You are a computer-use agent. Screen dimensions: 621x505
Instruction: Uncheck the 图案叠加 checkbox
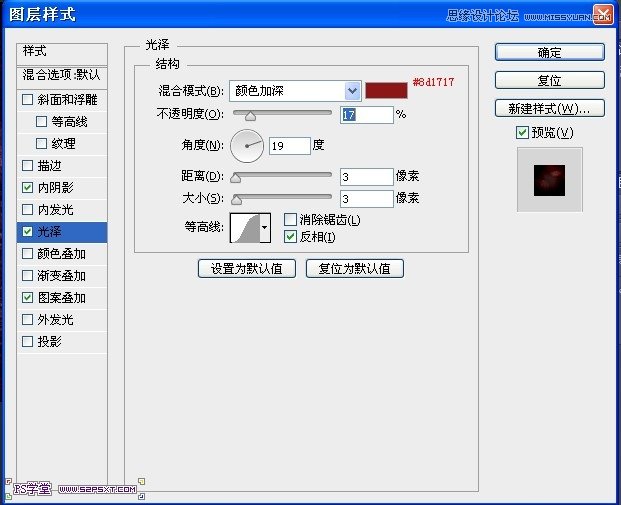click(x=27, y=297)
